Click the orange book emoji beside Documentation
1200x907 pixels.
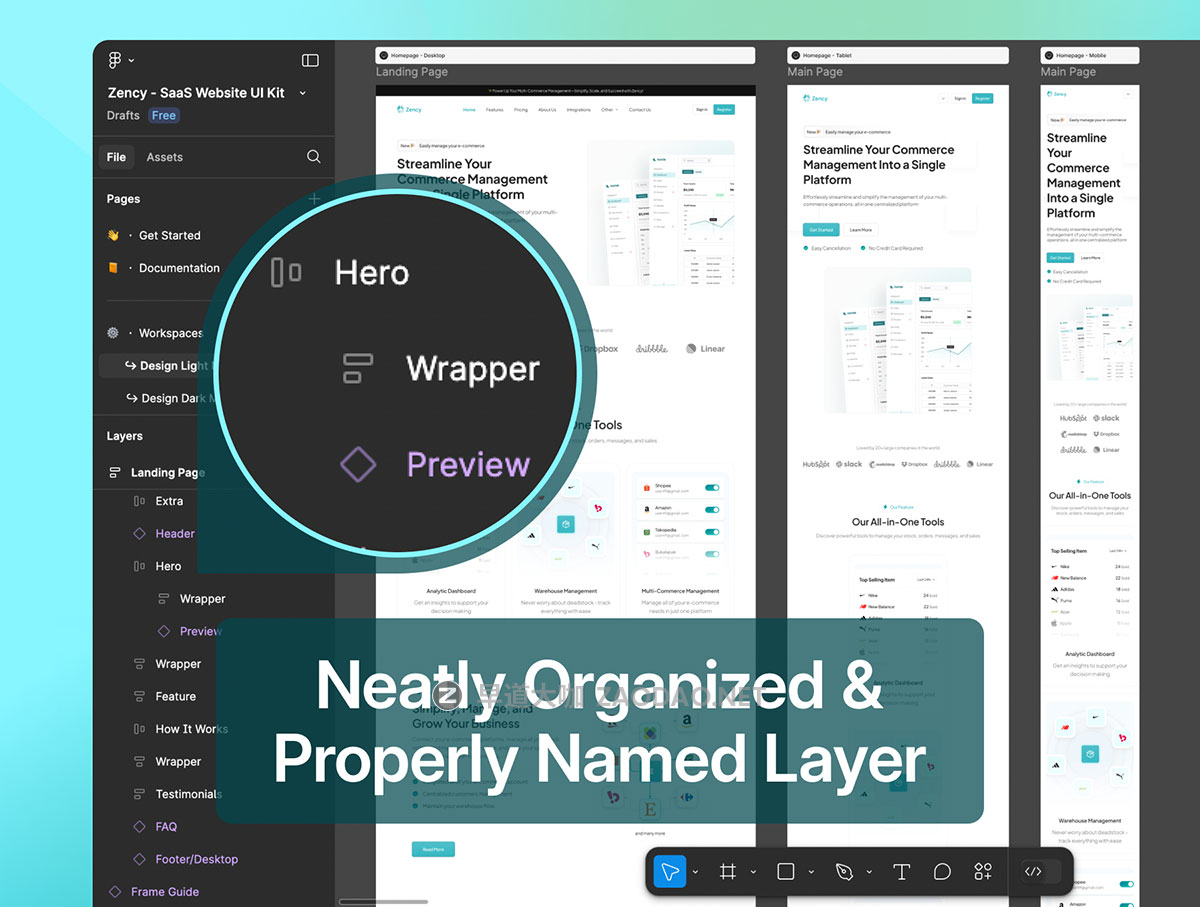click(113, 268)
